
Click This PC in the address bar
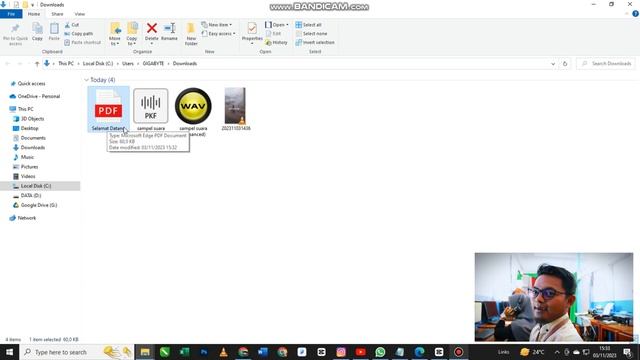click(66, 64)
